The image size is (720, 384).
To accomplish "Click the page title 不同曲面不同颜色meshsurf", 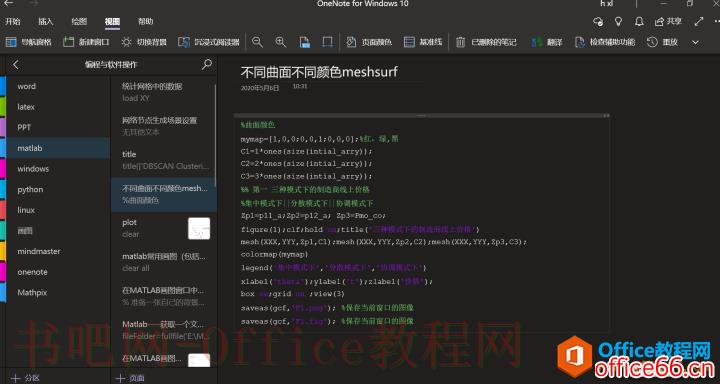I will pyautogui.click(x=319, y=72).
